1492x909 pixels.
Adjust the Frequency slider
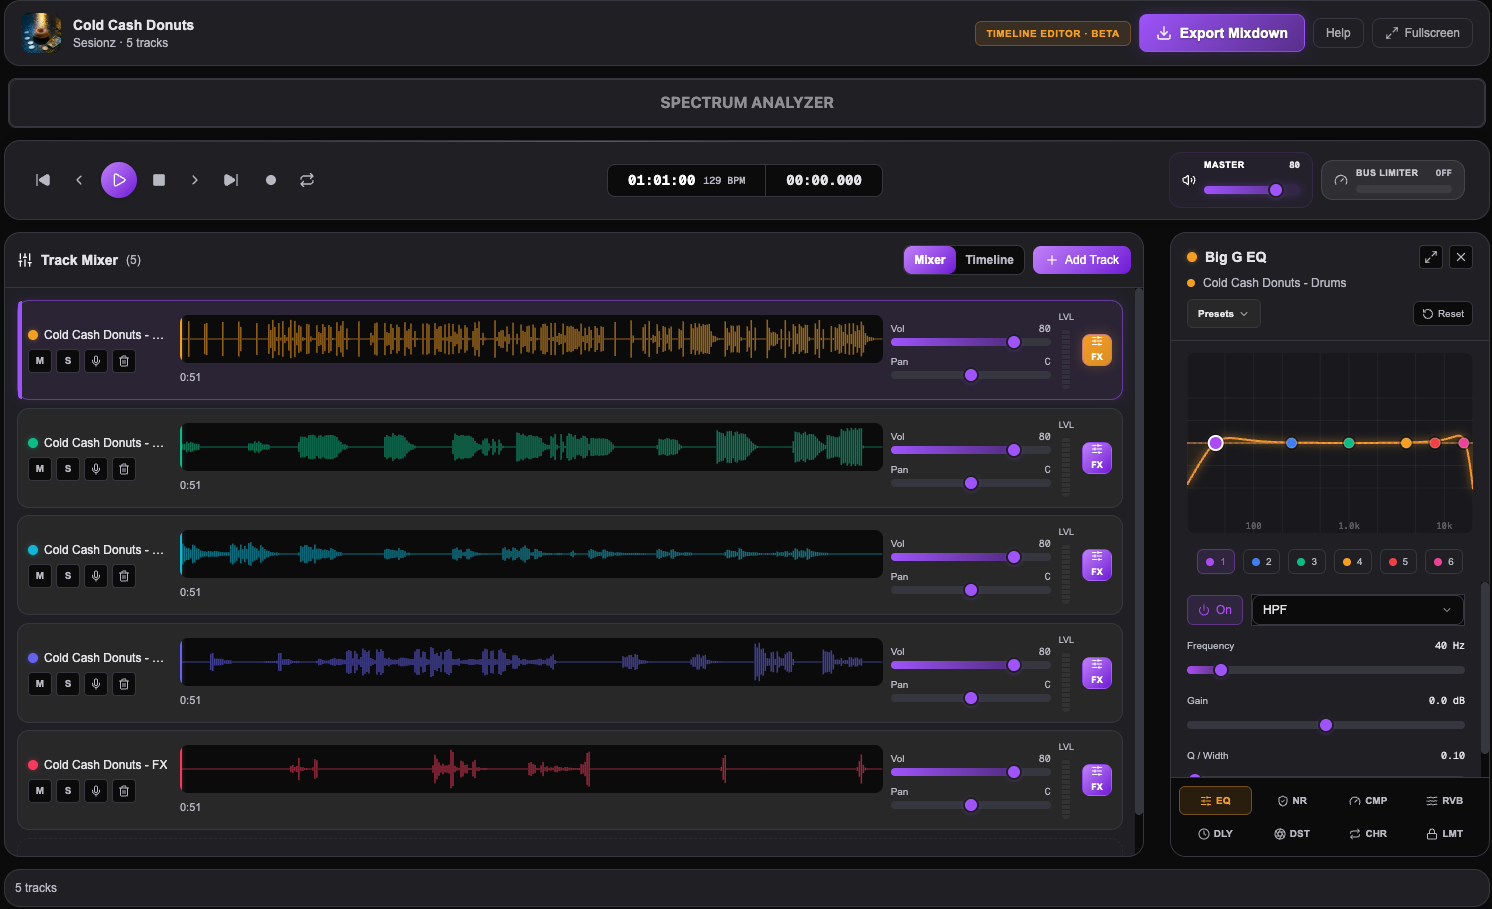click(x=1326, y=670)
